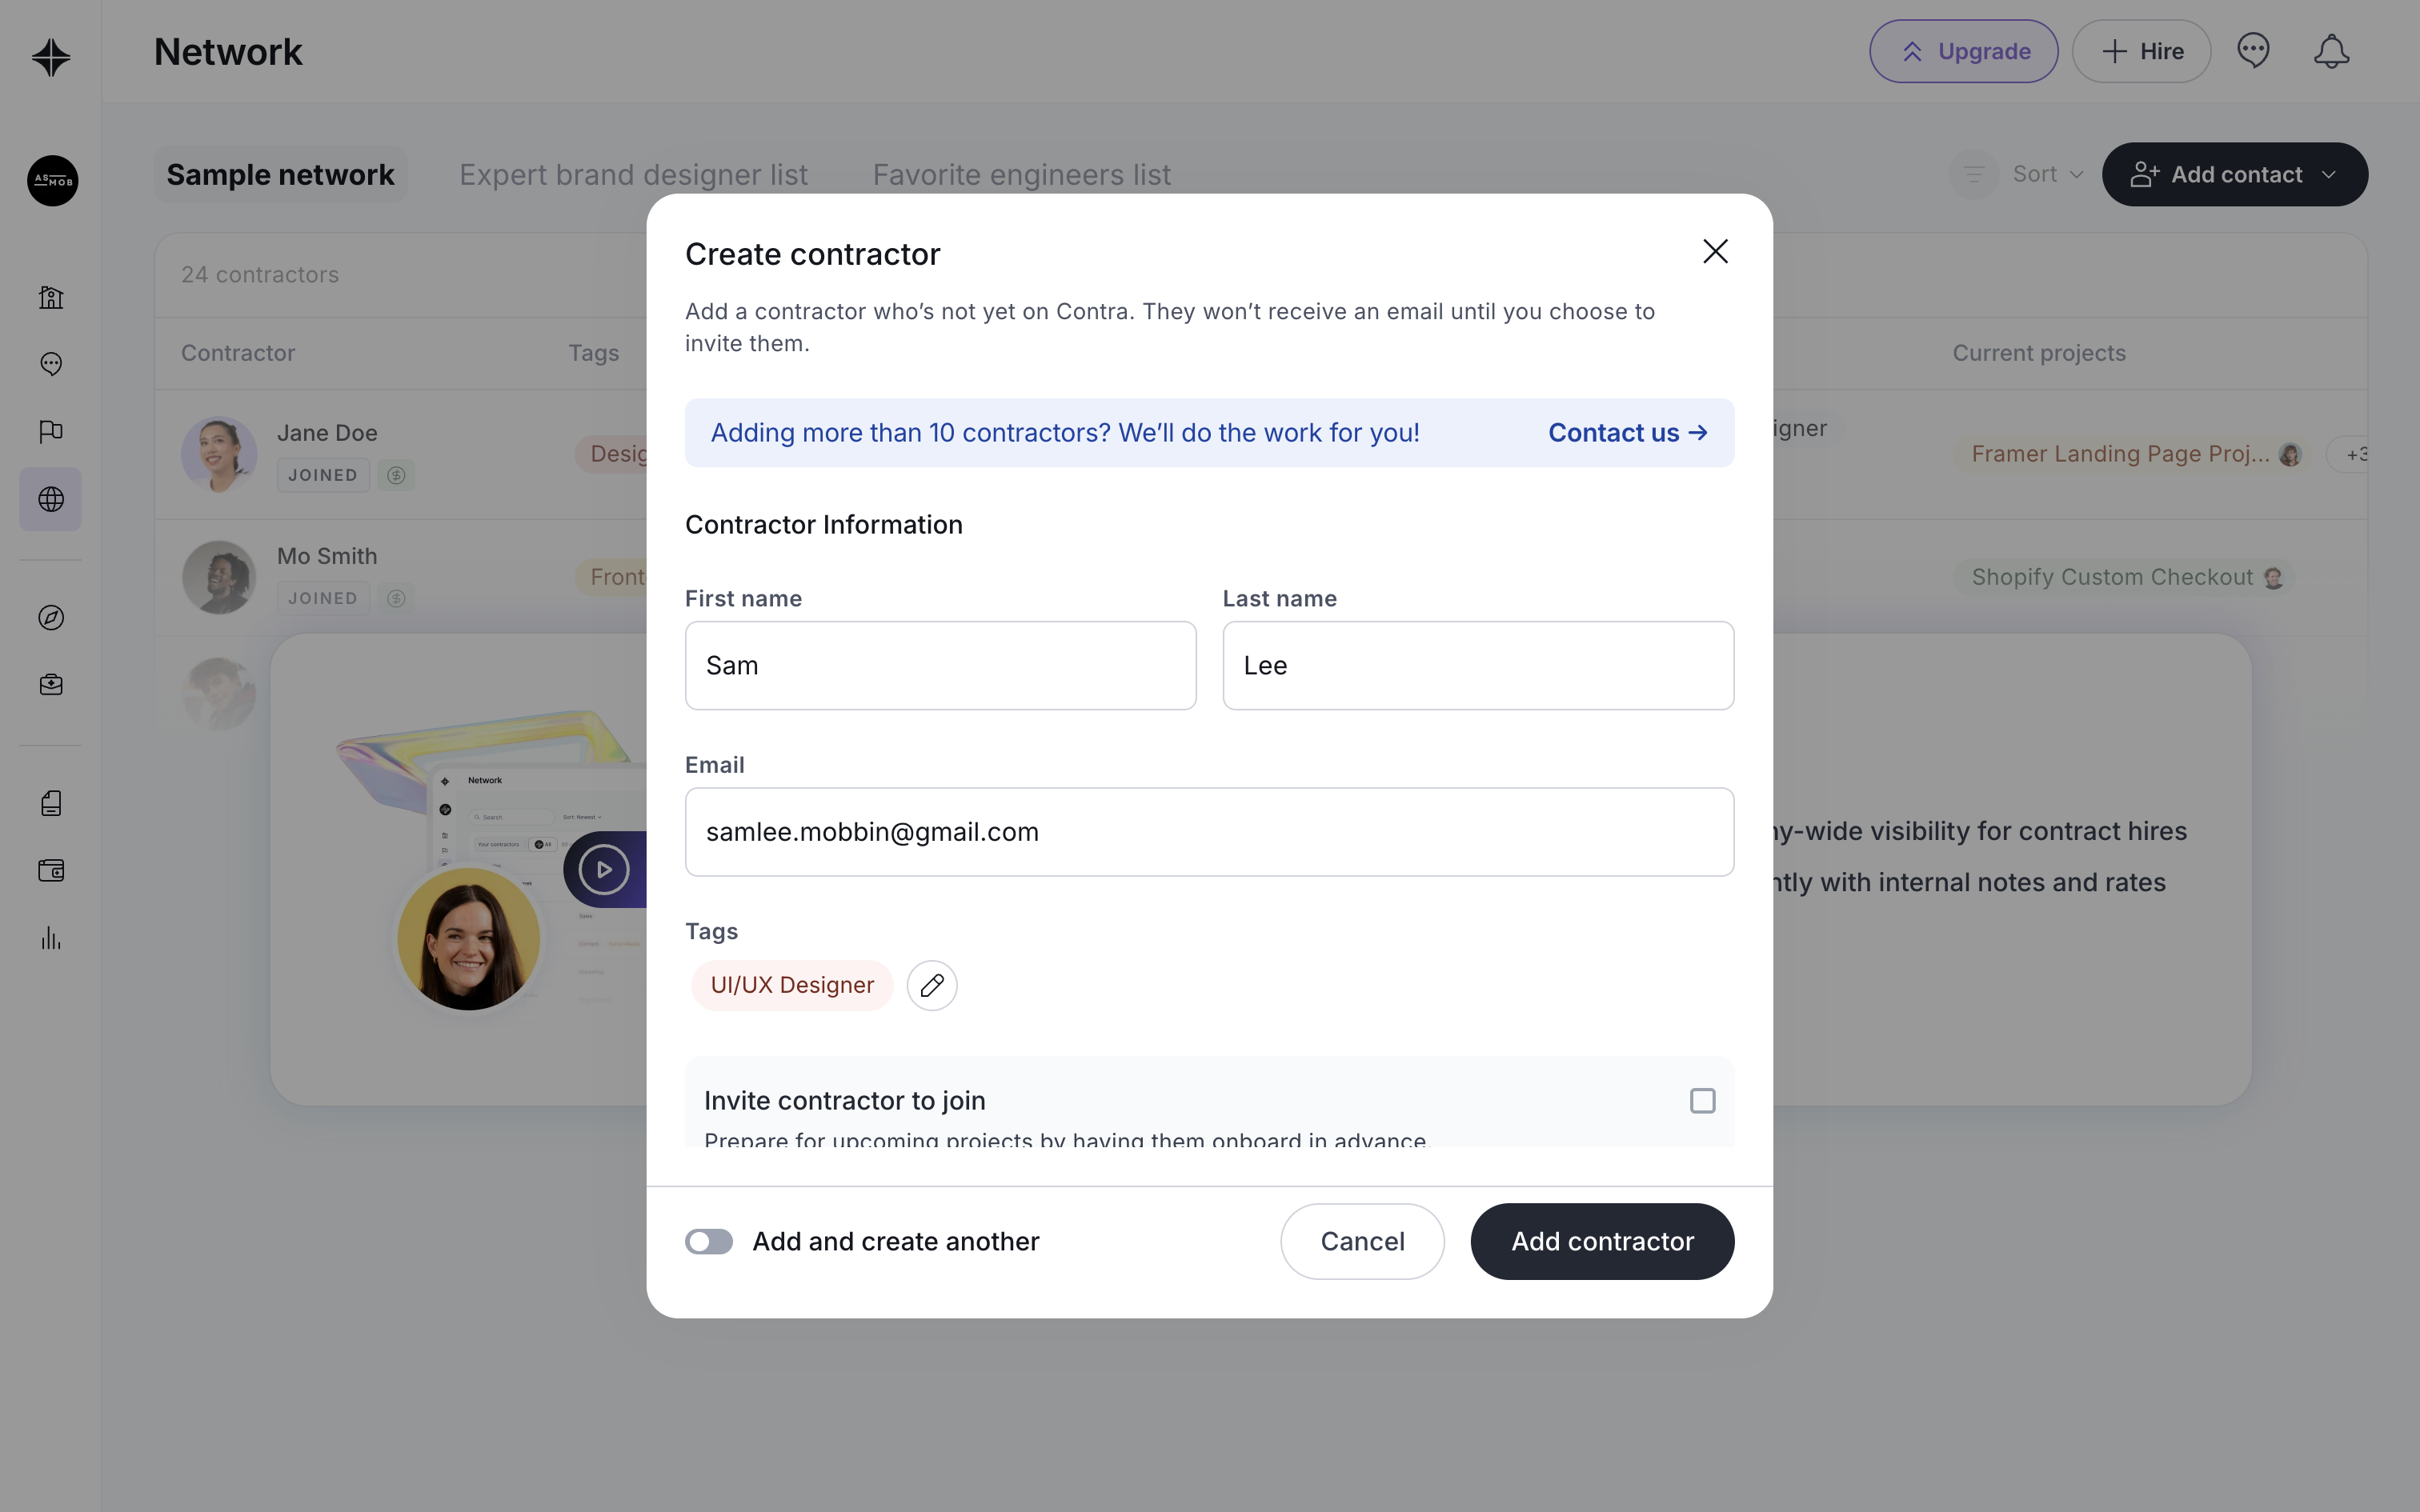Switch to Expert brand designer list tab
Image resolution: width=2420 pixels, height=1512 pixels.
[633, 174]
